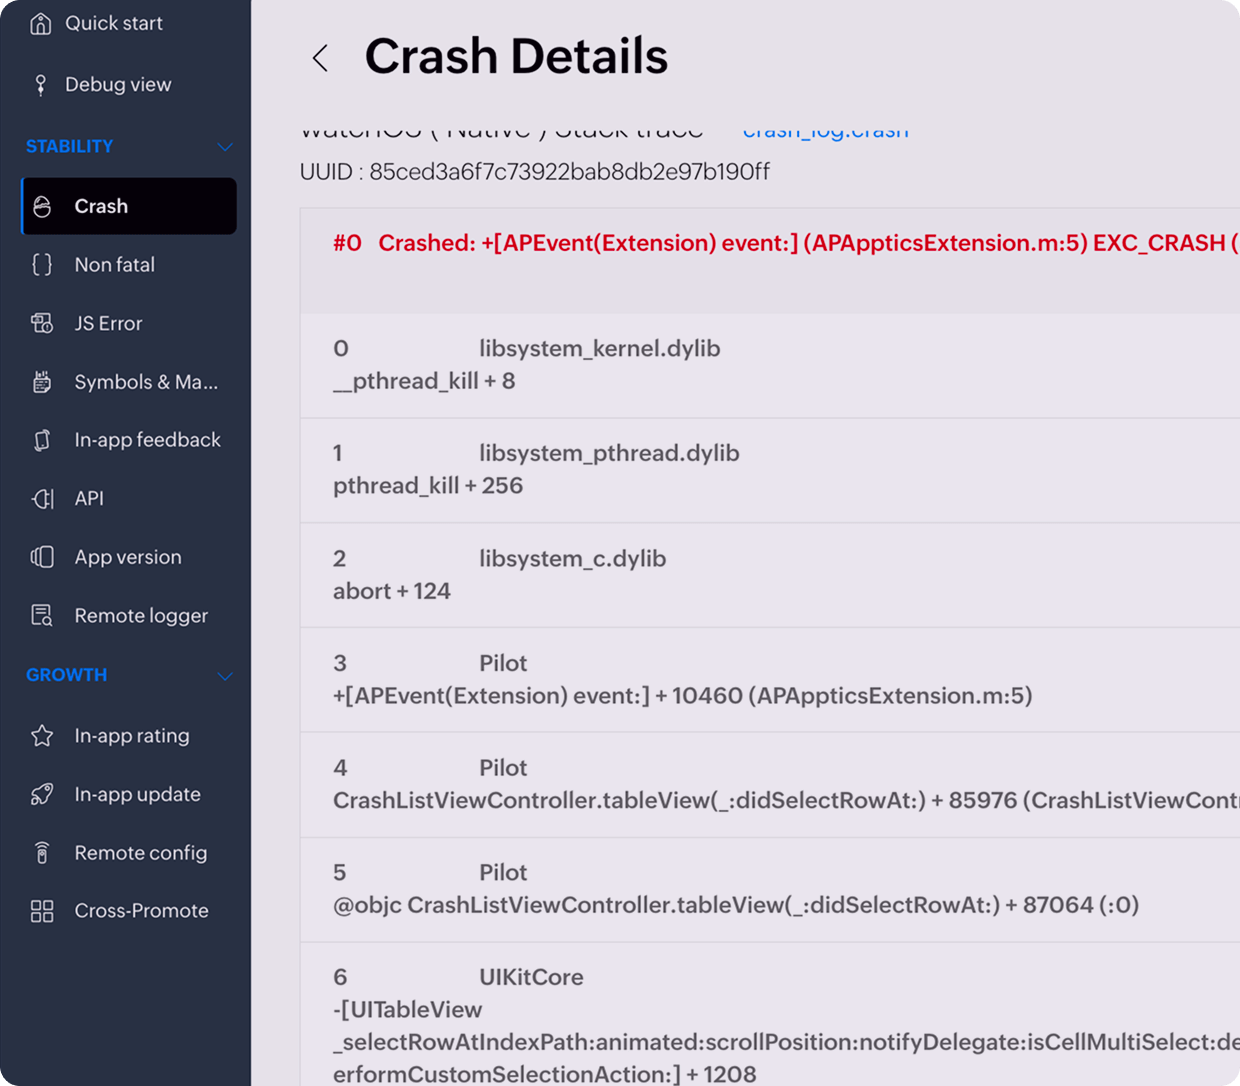1240x1086 pixels.
Task: Click the Cross-Promote grid icon
Action: pos(42,911)
